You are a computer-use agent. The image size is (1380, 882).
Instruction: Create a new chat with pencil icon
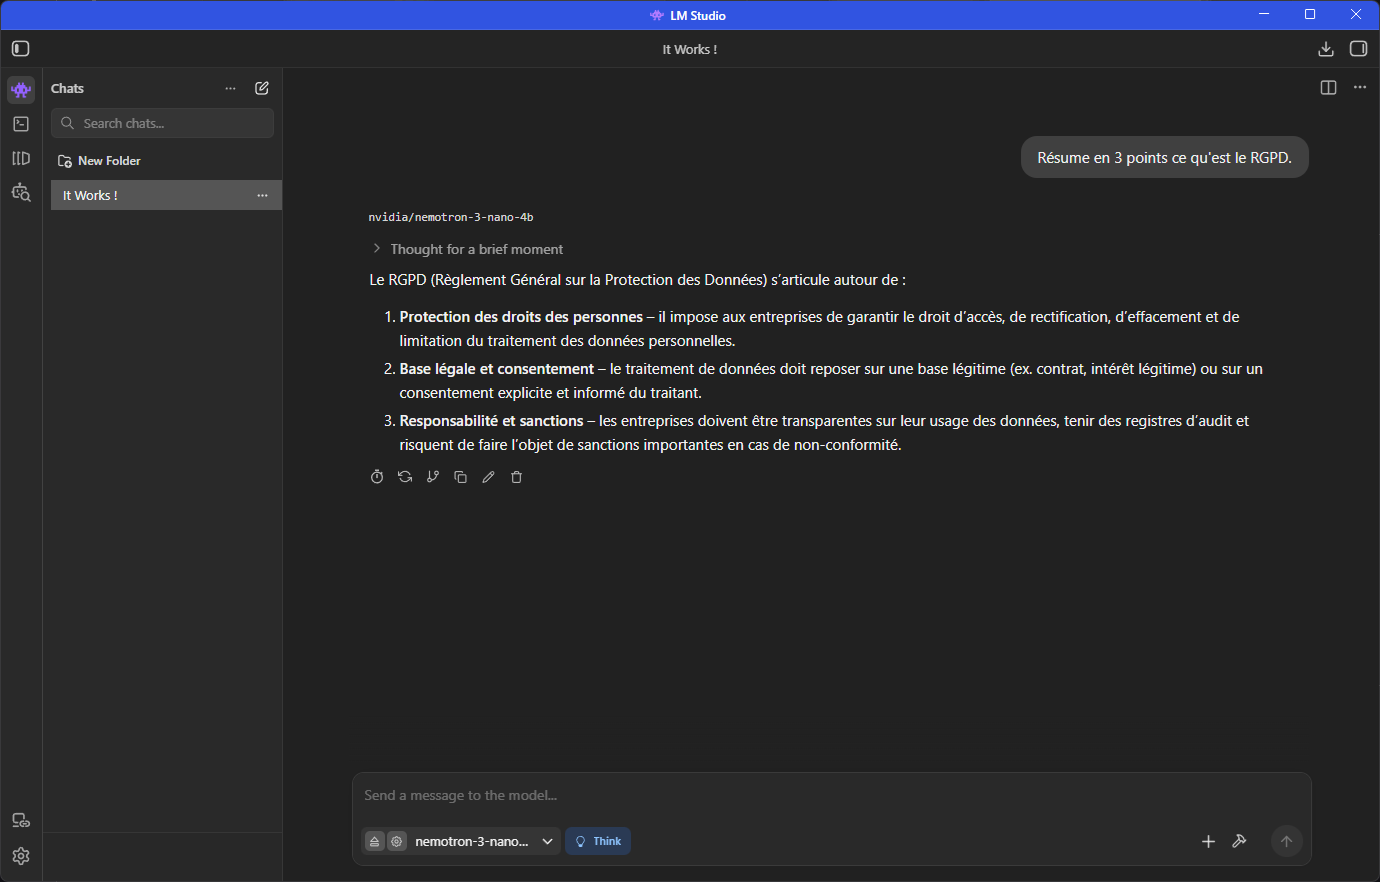pos(262,88)
